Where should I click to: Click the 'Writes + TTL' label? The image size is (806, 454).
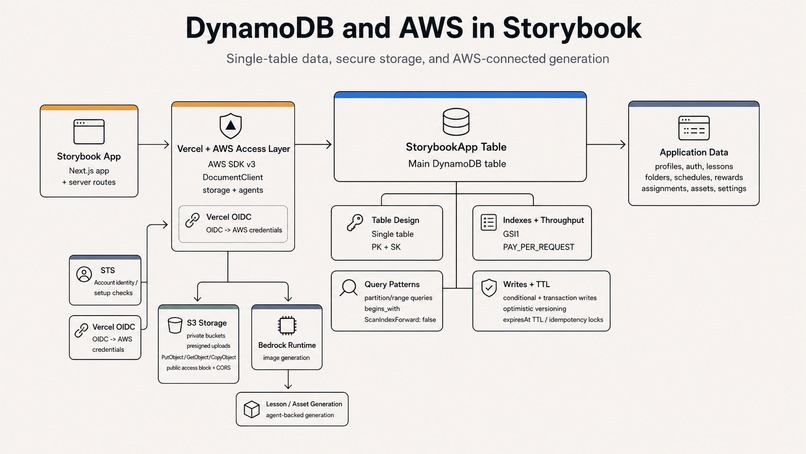(x=526, y=284)
